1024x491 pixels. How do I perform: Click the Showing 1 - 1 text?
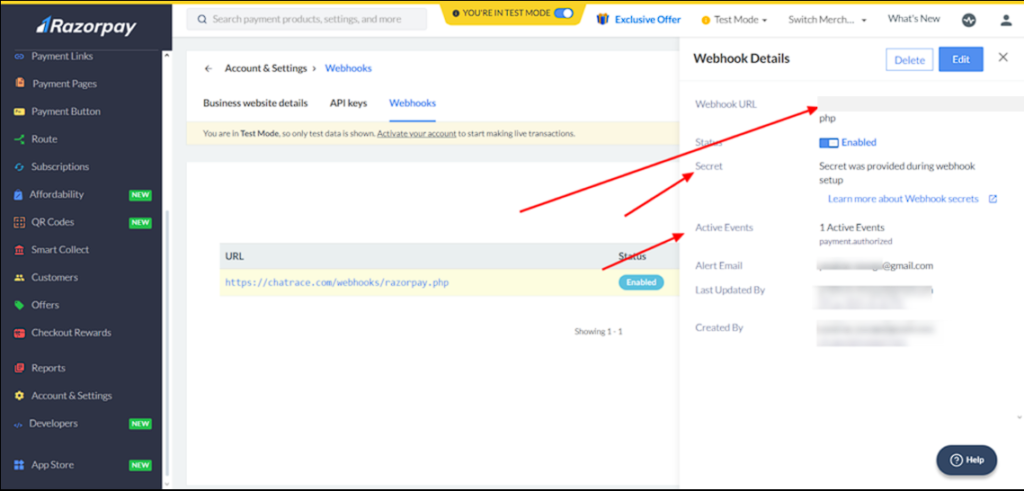click(598, 332)
